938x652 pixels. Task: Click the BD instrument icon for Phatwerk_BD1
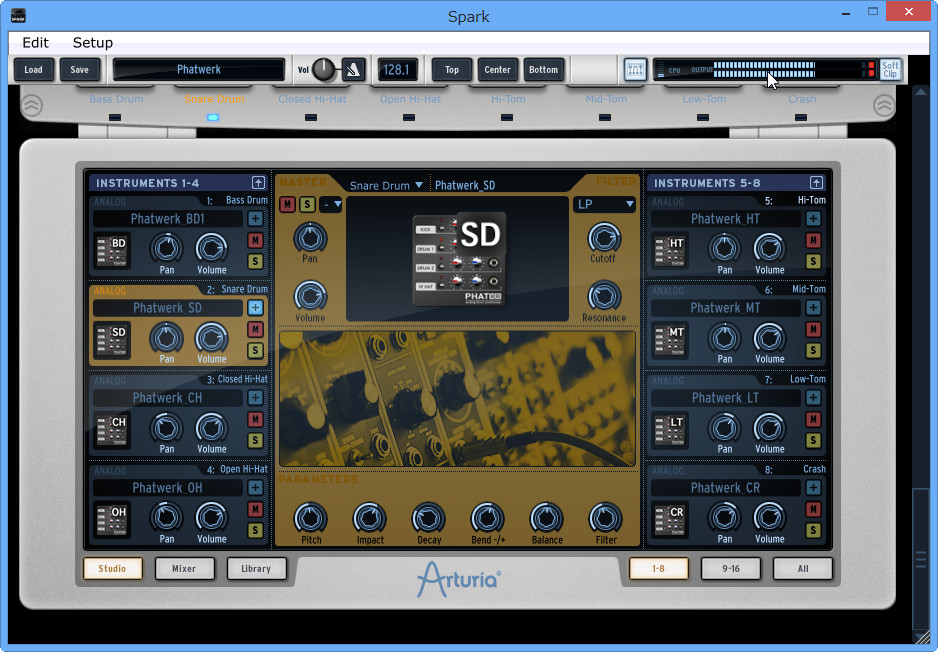click(x=112, y=251)
